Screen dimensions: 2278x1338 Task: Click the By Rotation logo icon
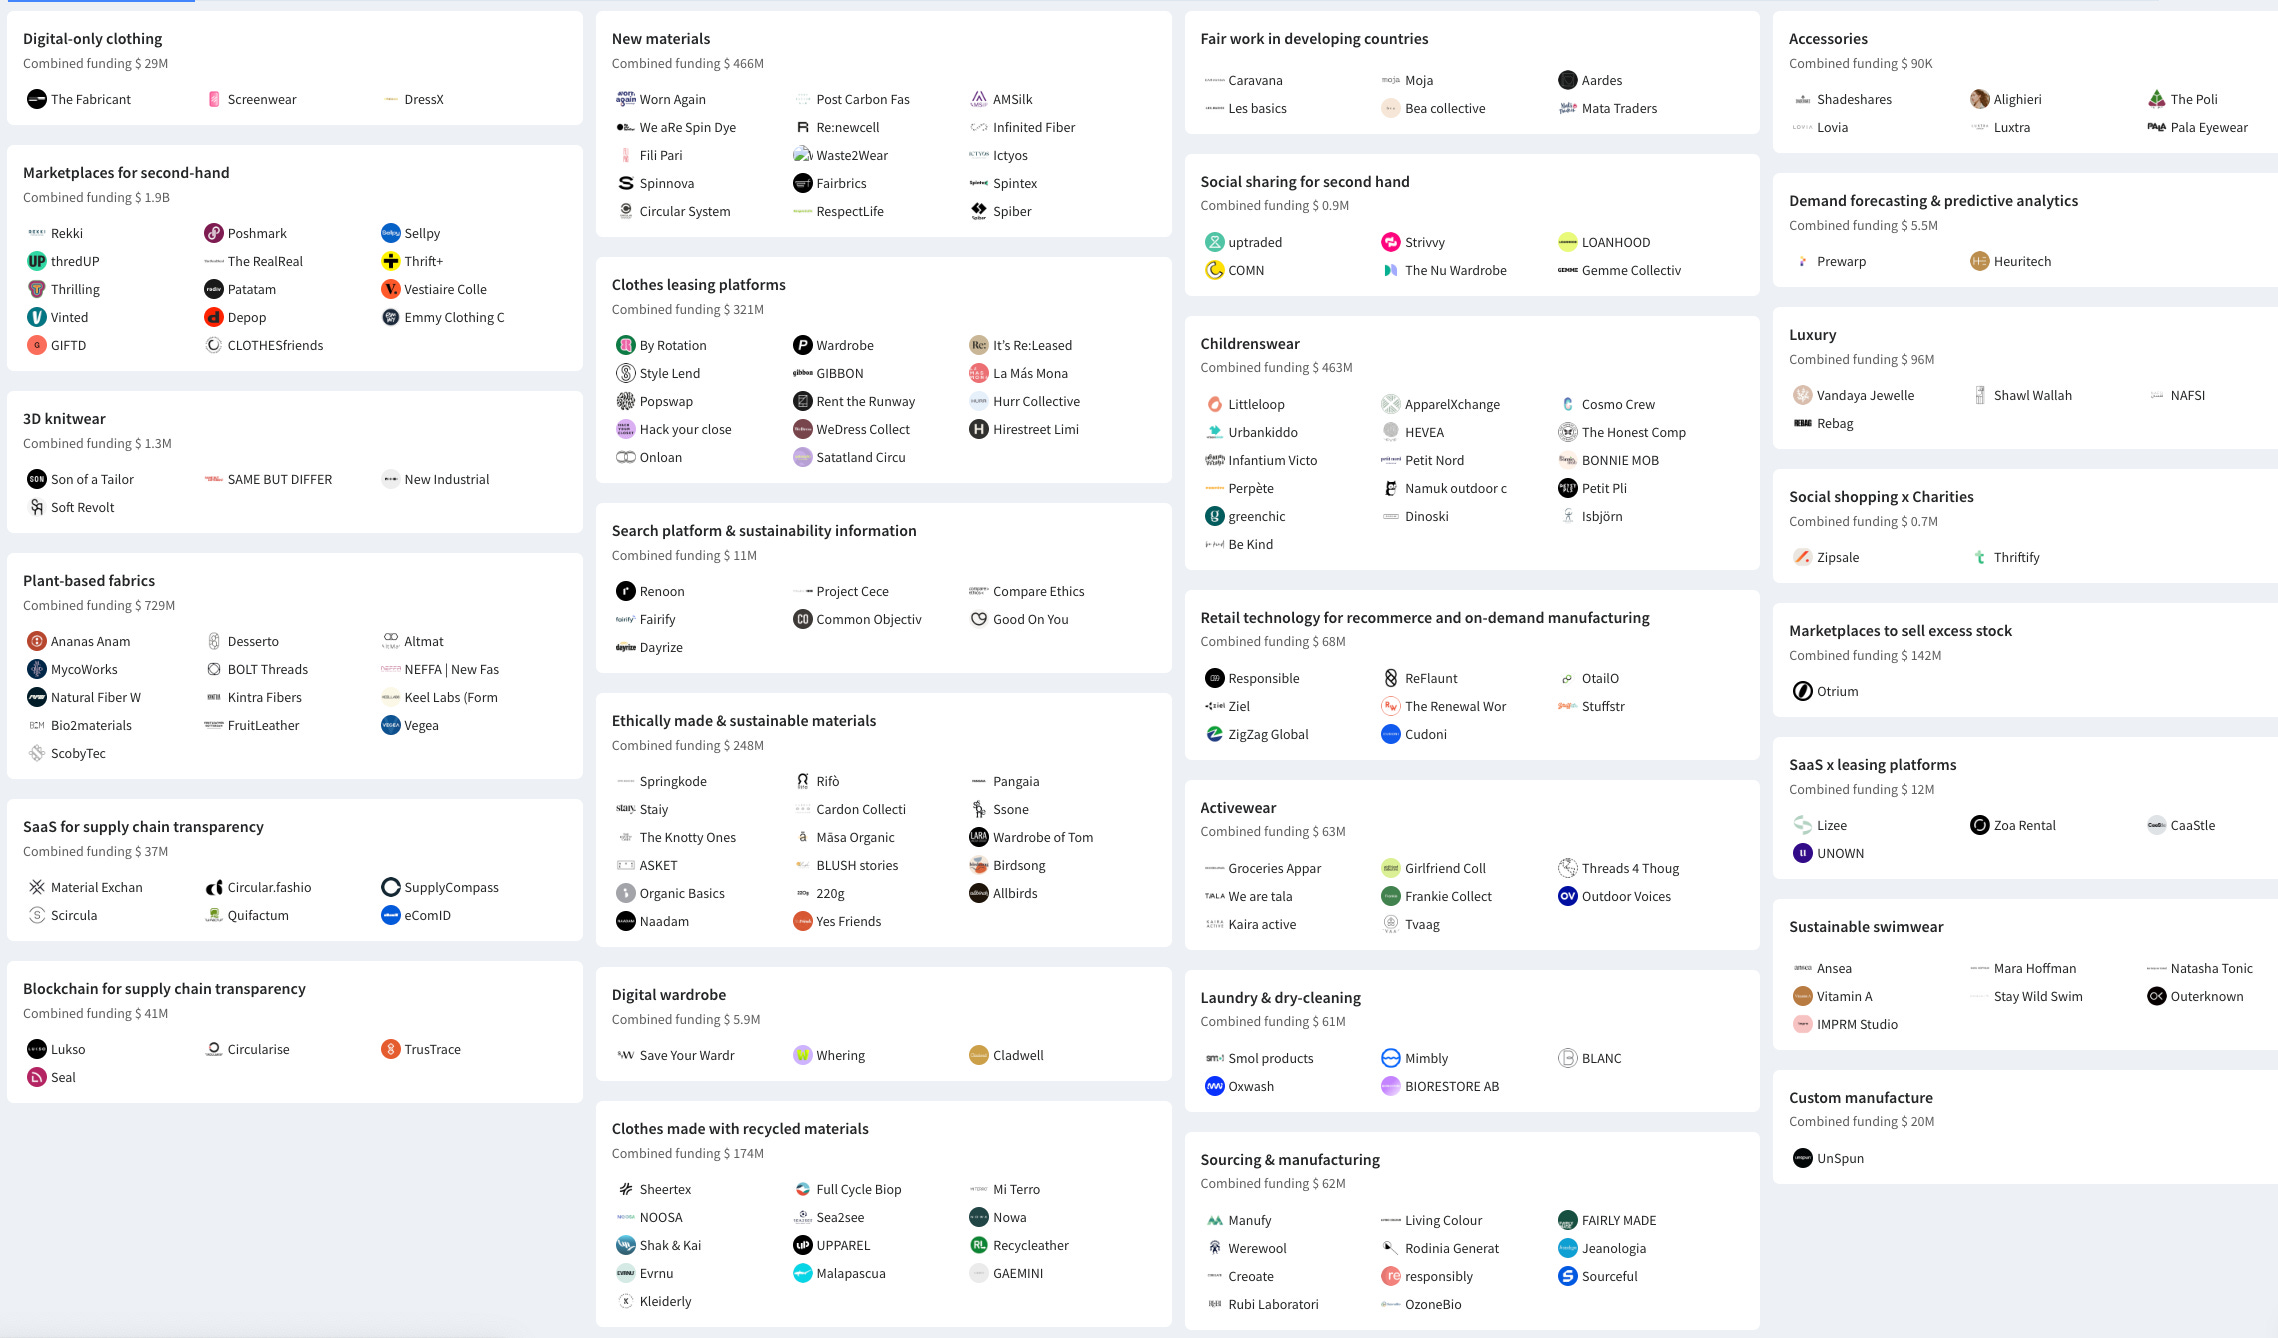(626, 345)
